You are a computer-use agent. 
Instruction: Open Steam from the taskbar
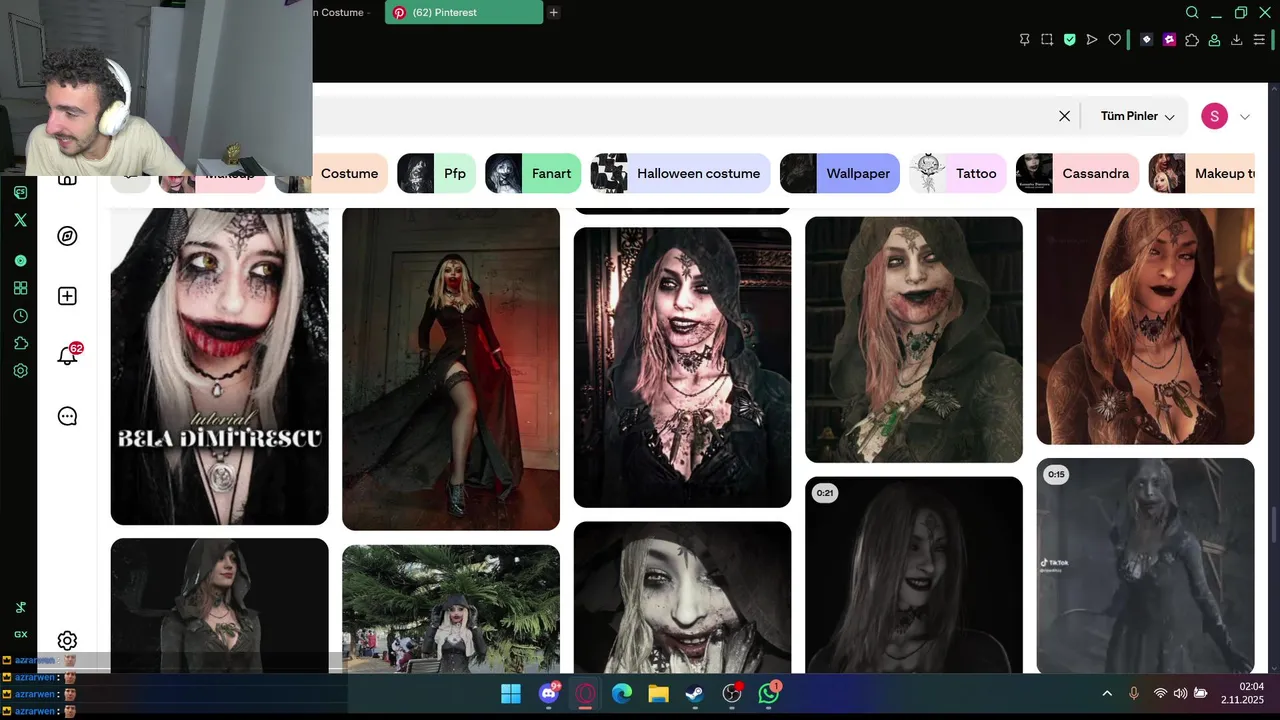695,693
